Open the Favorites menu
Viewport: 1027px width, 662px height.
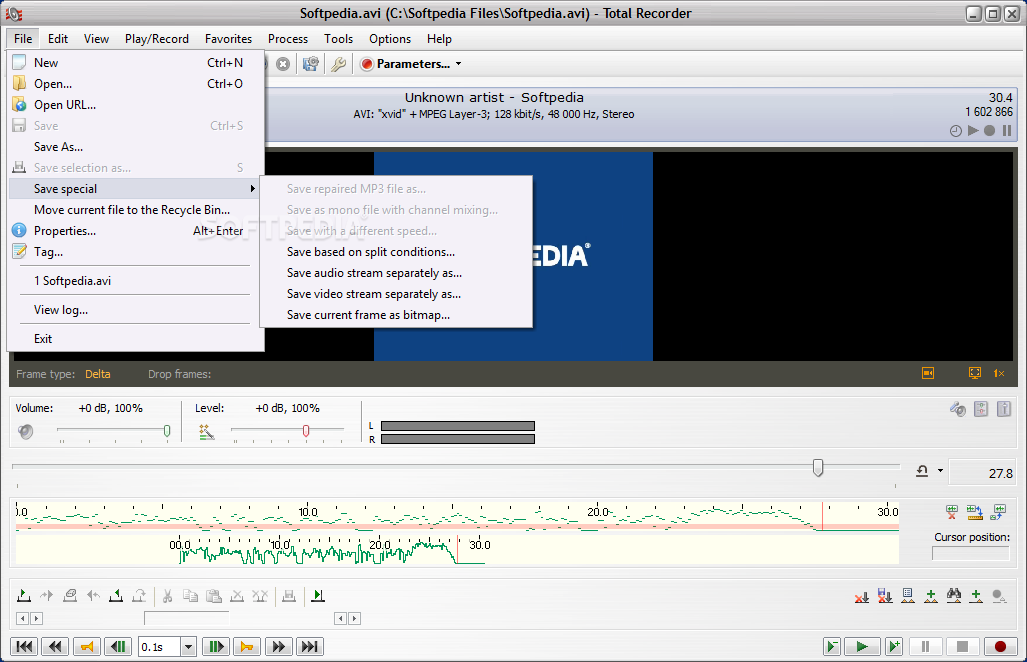(x=228, y=39)
